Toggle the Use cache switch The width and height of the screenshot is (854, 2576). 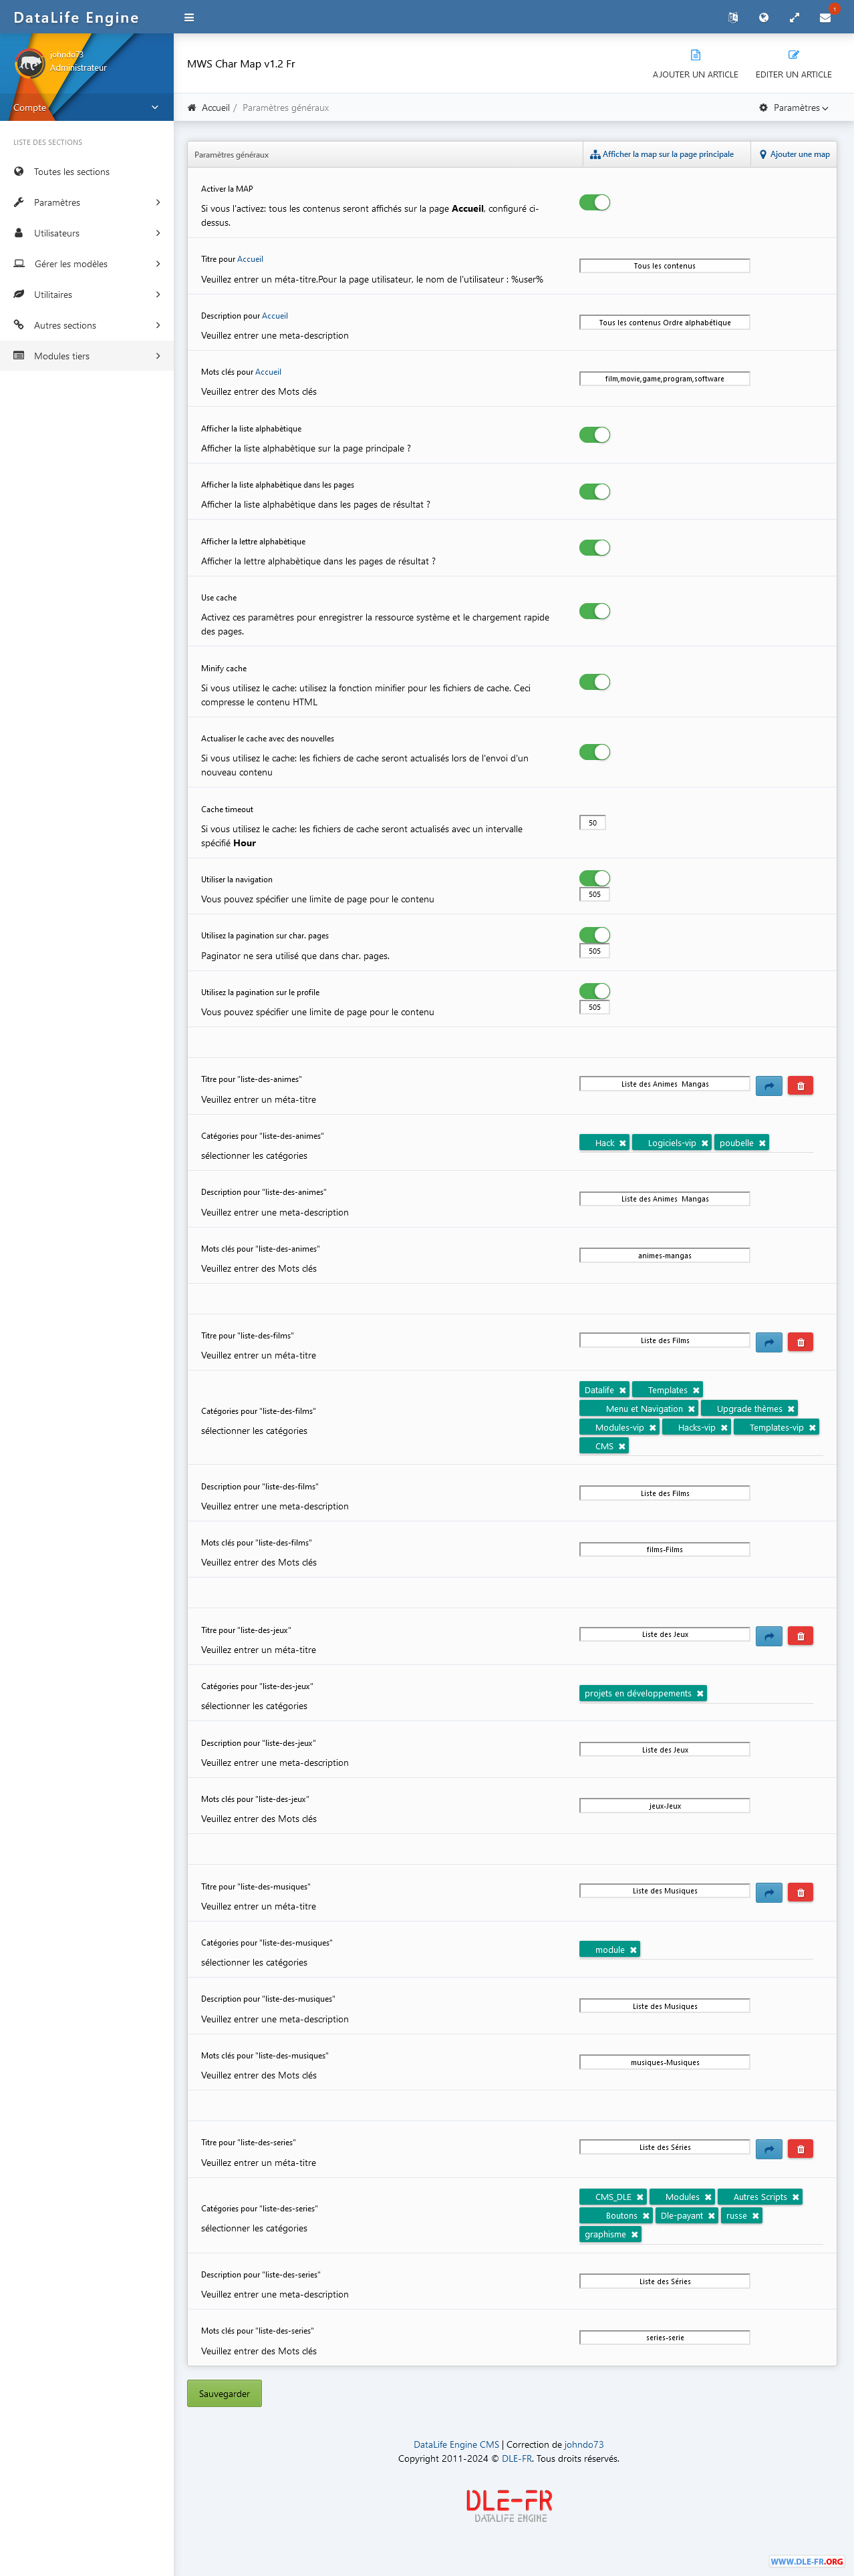pos(595,611)
